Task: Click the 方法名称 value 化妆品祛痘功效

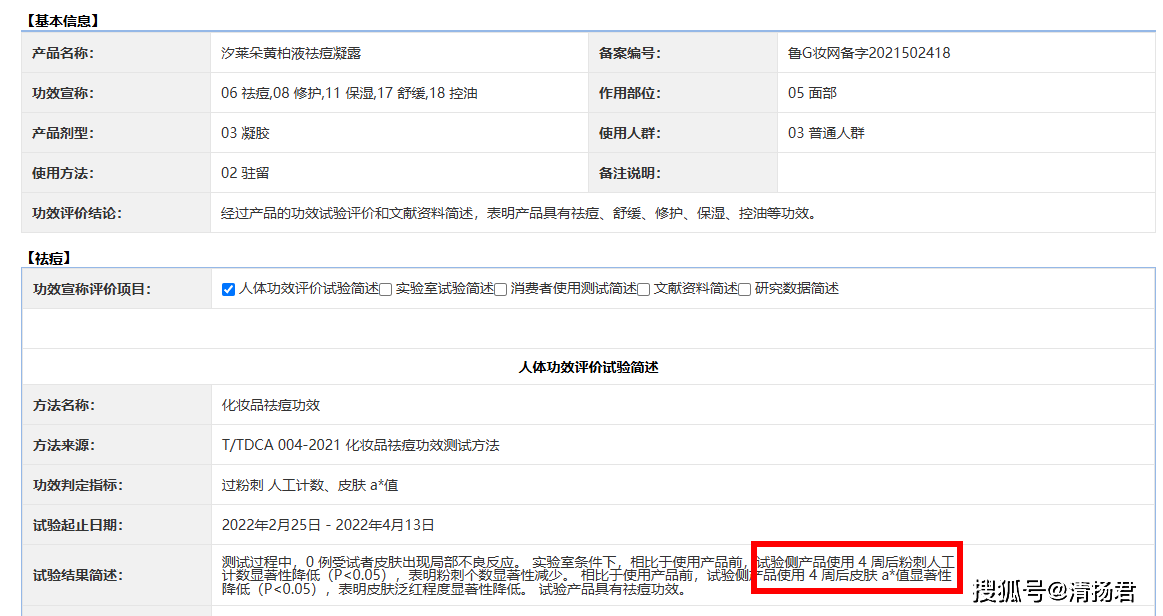Action: coord(270,405)
